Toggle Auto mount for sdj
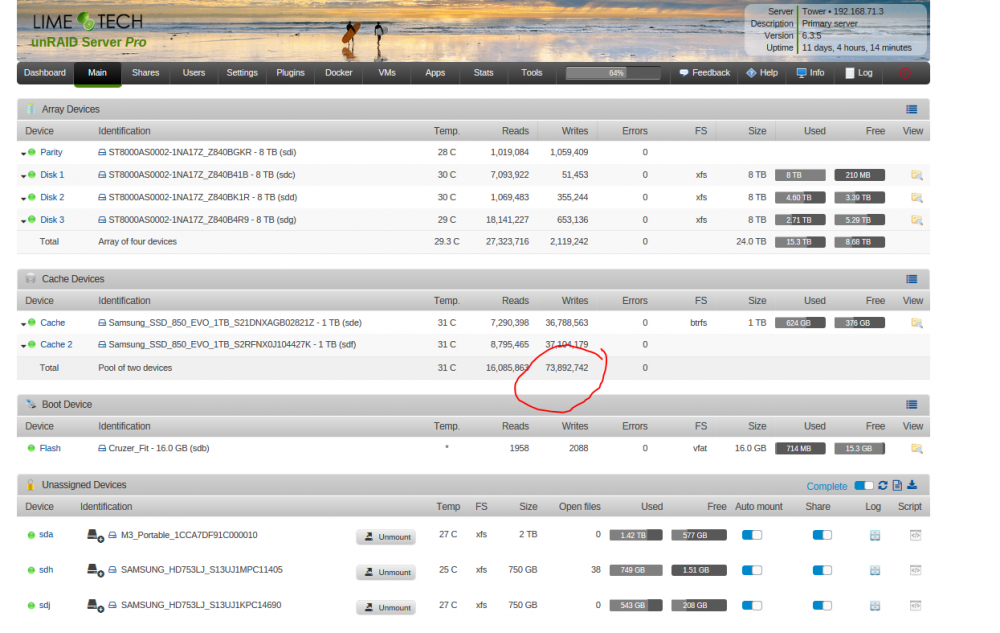The height and width of the screenshot is (633, 1000). click(x=752, y=605)
